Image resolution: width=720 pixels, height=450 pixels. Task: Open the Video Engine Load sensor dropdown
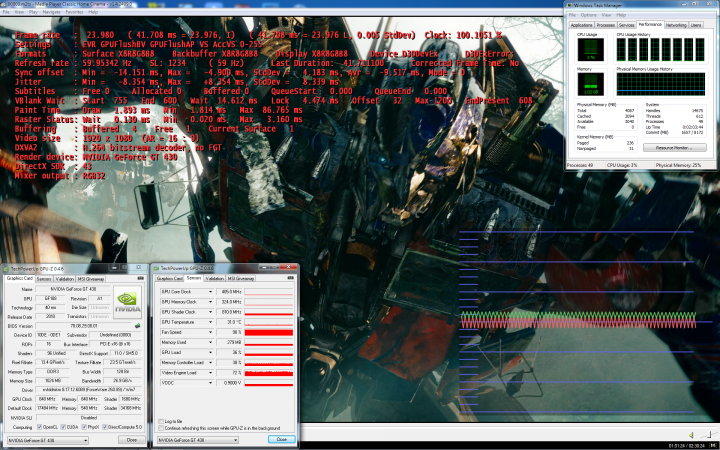coord(210,372)
